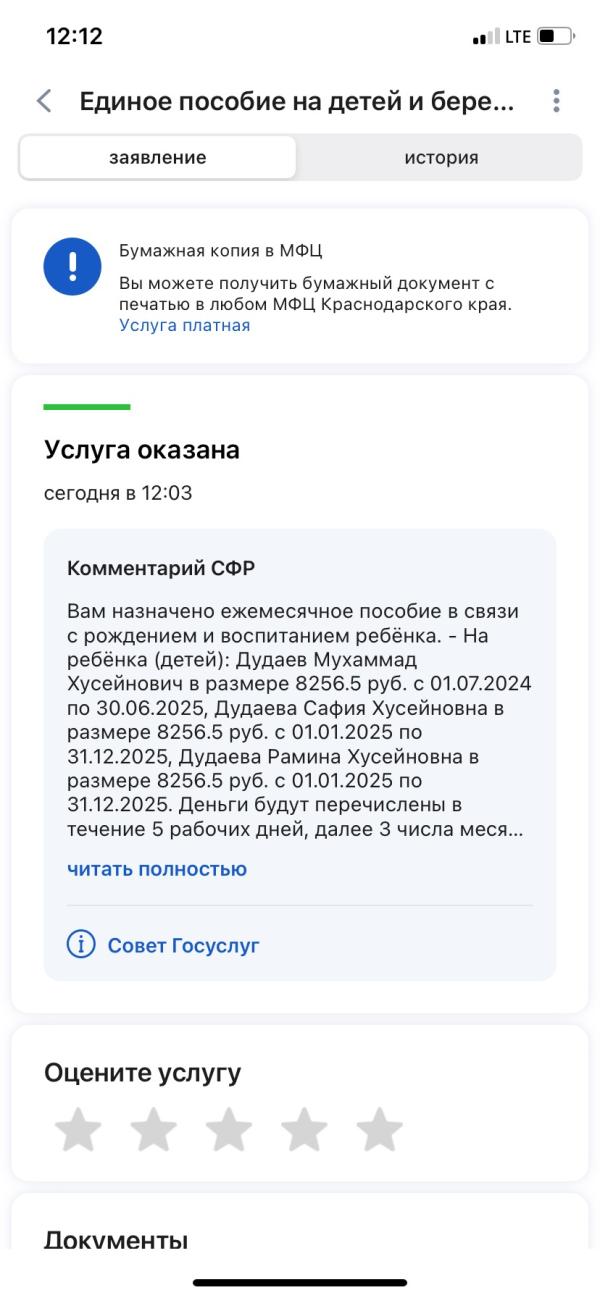Tap the Услуга оказана status heading
Image resolution: width=600 pixels, height=1297 pixels.
click(142, 450)
